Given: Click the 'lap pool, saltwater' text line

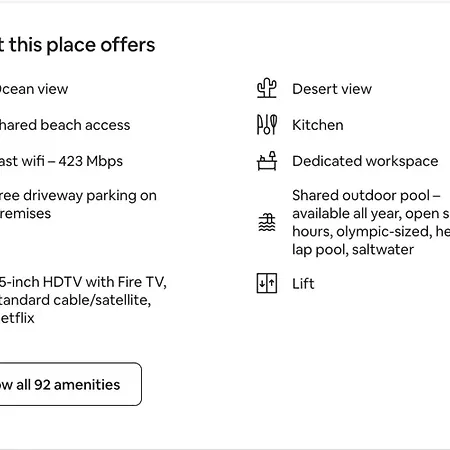Looking at the screenshot, I should click(x=353, y=250).
